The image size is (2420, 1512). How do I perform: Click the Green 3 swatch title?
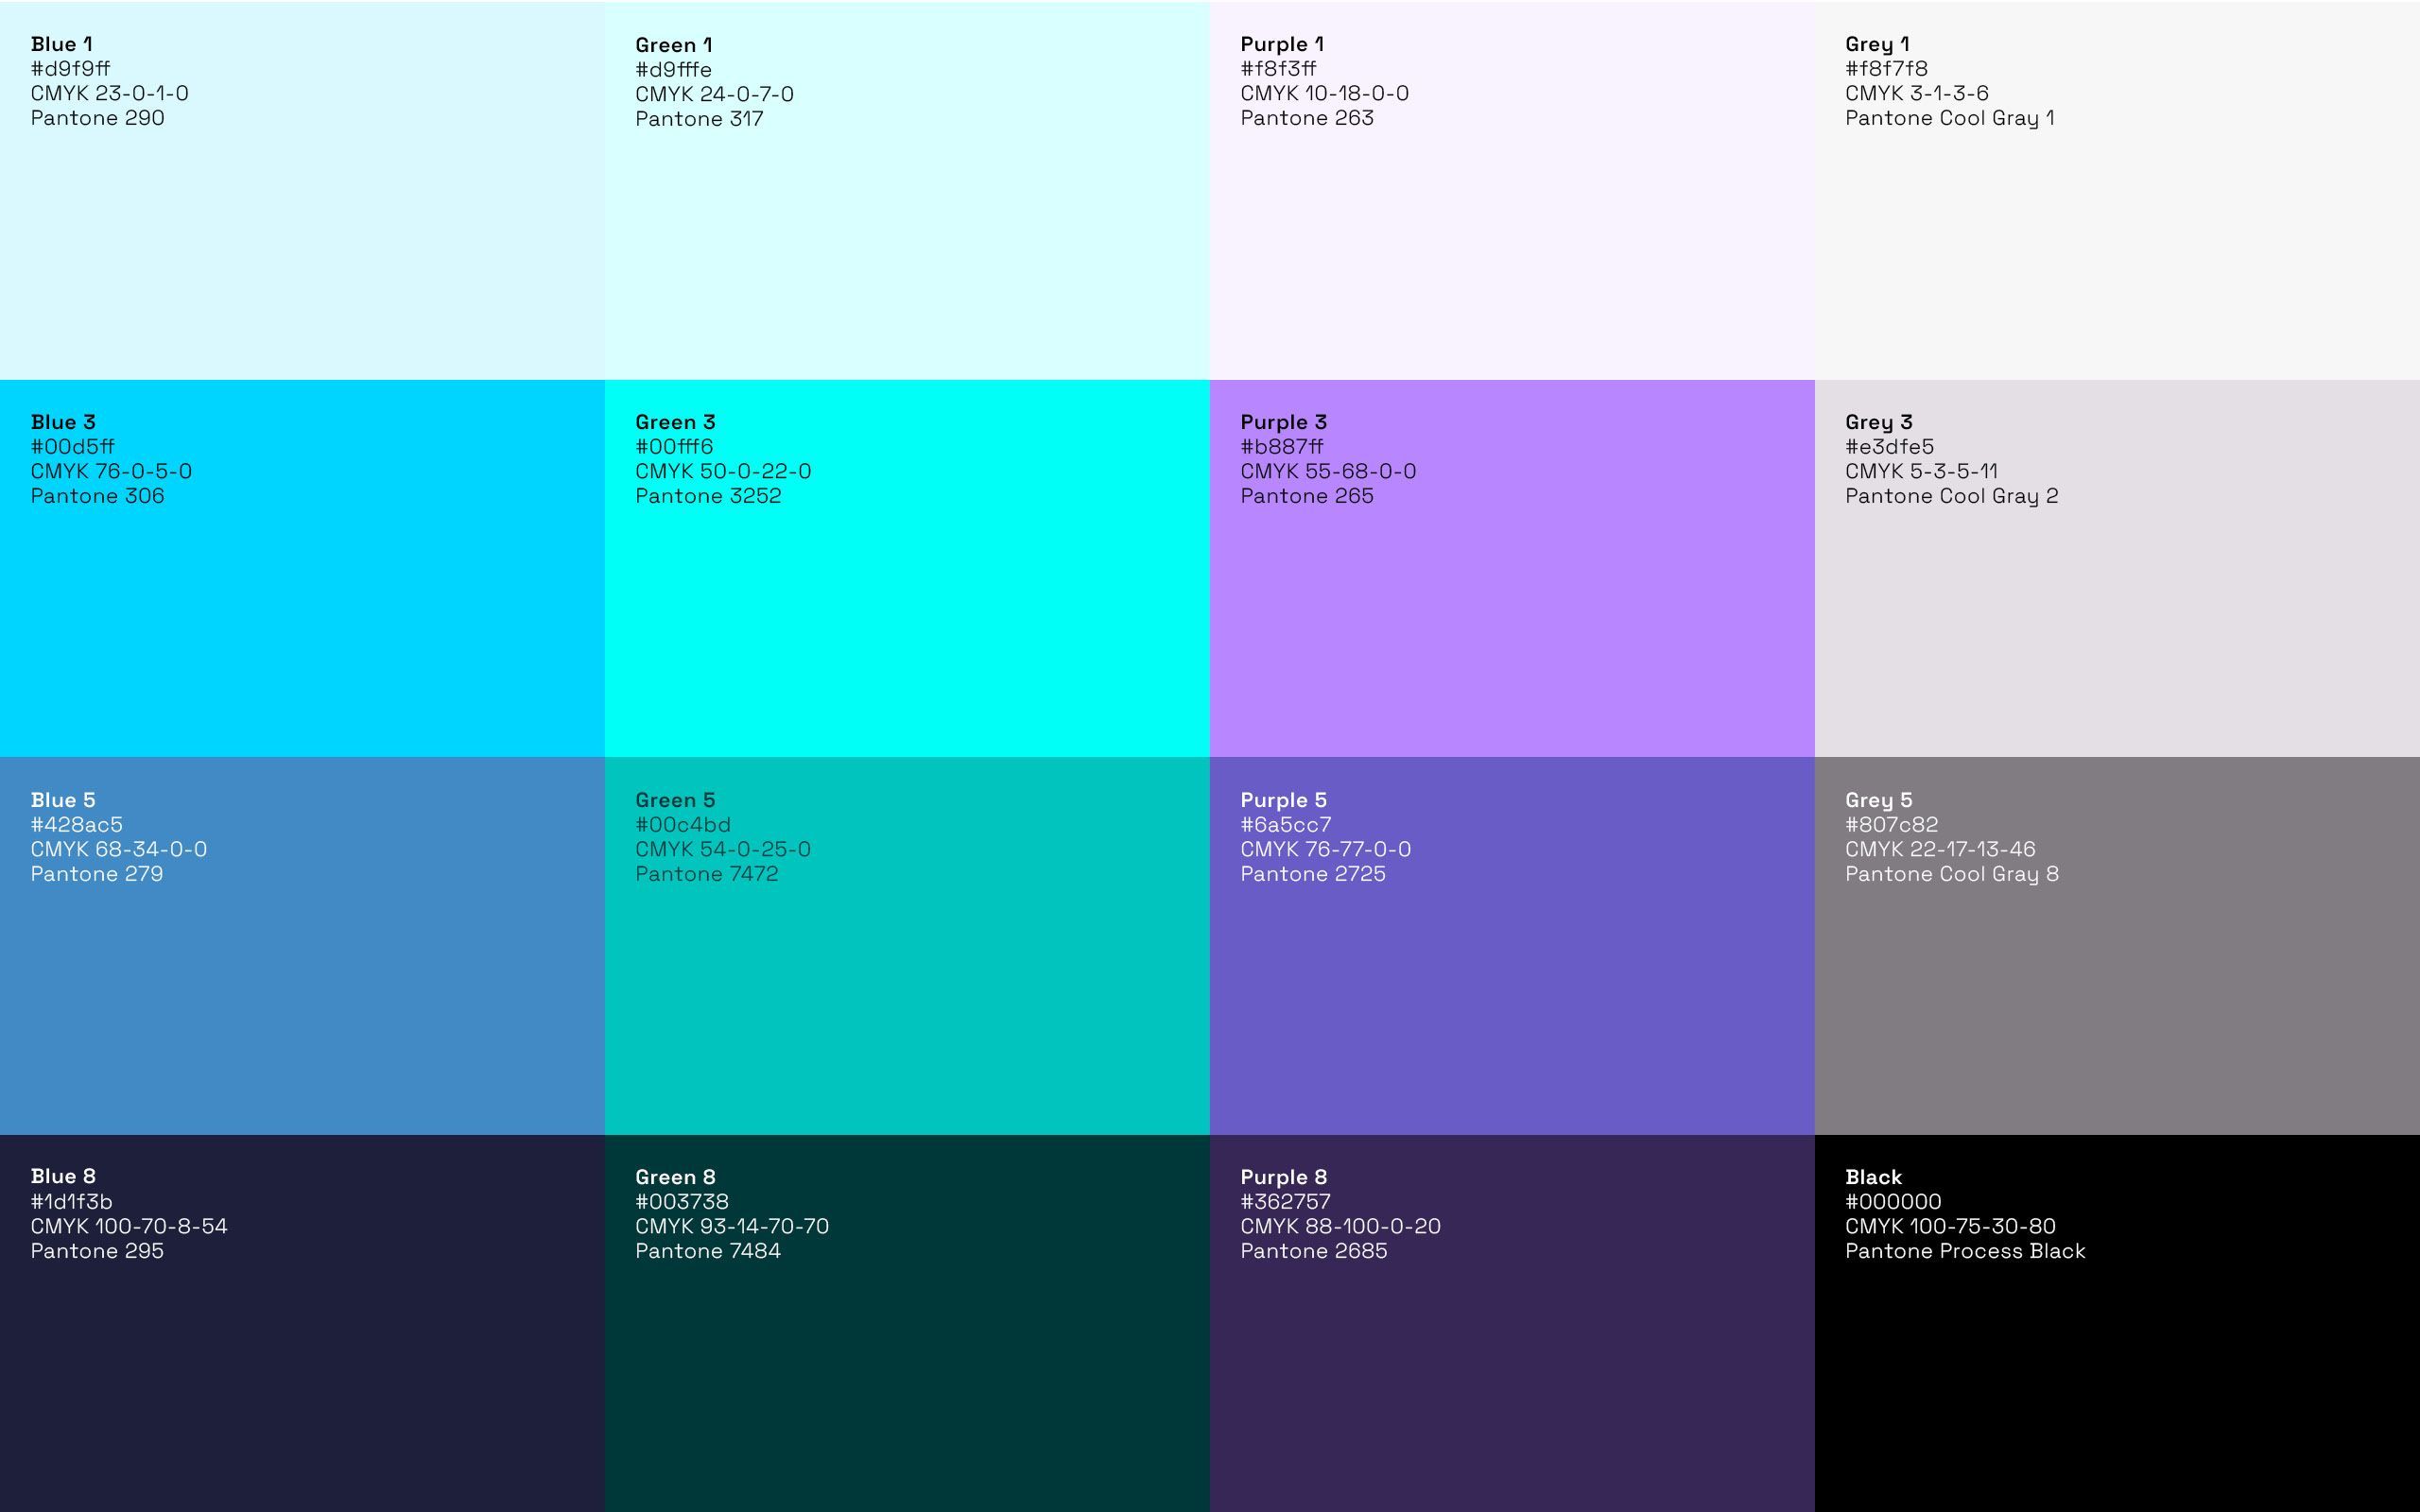pos(675,422)
